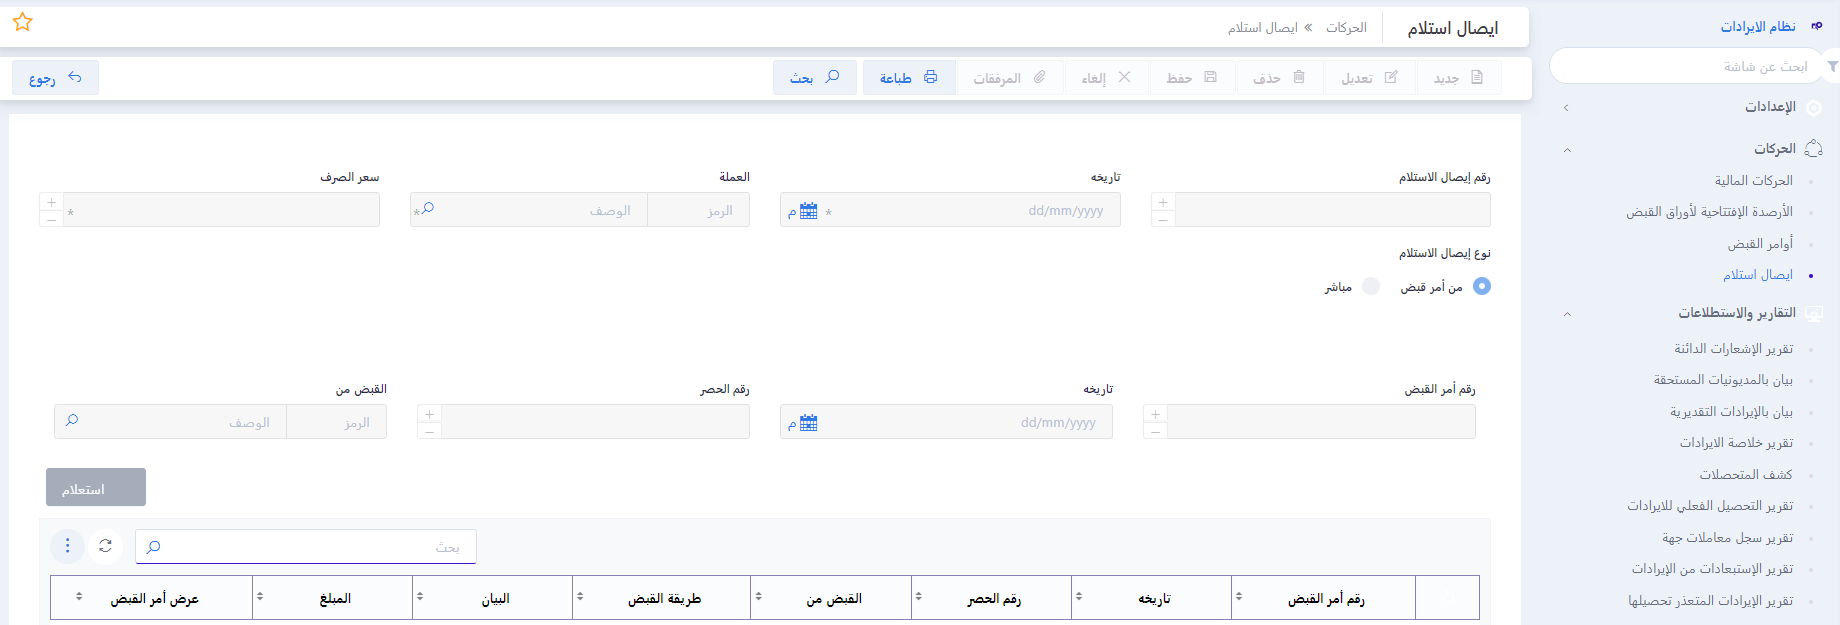
Task: Click the القبض من الرمز code field
Action: pyautogui.click(x=336, y=422)
